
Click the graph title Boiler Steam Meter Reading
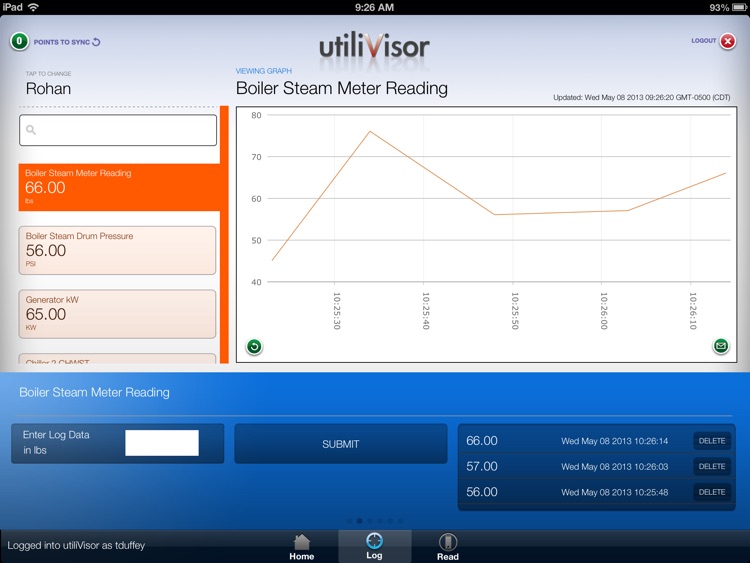(342, 88)
